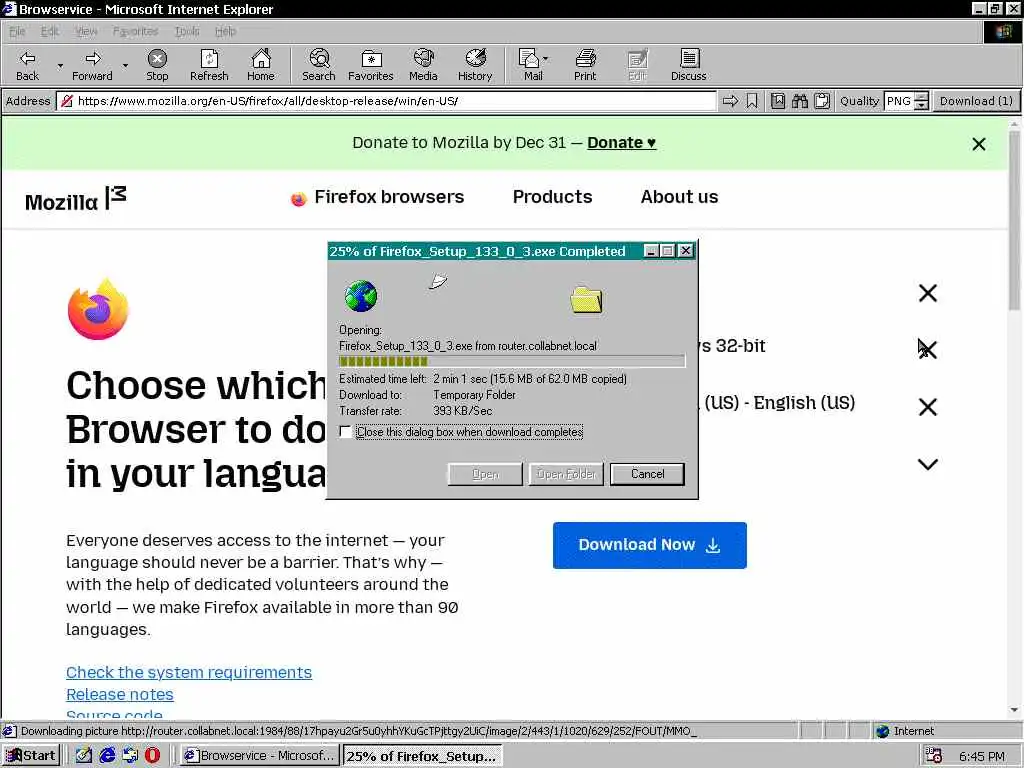Launch Internet Explorer from Quick Launch
This screenshot has width=1024, height=768.
pyautogui.click(x=107, y=755)
